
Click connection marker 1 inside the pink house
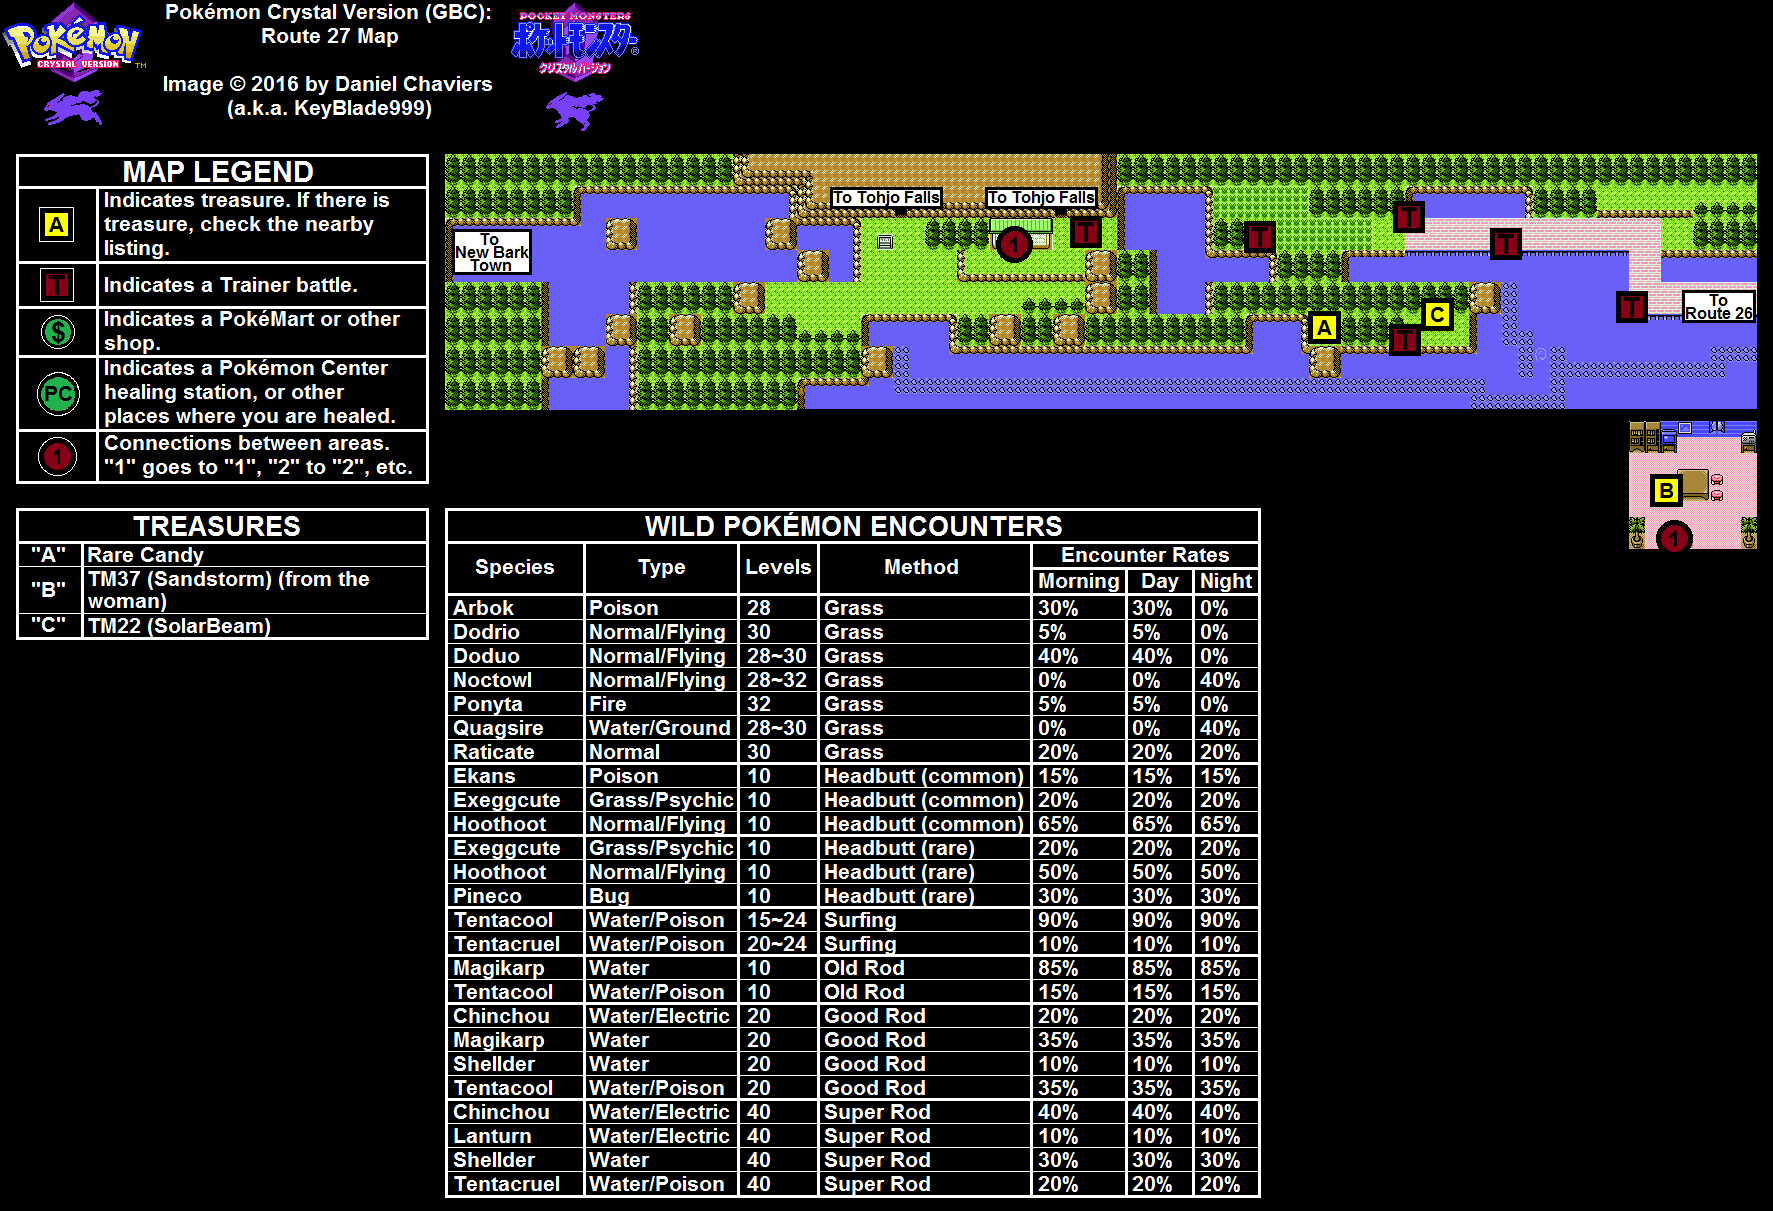pos(1674,538)
